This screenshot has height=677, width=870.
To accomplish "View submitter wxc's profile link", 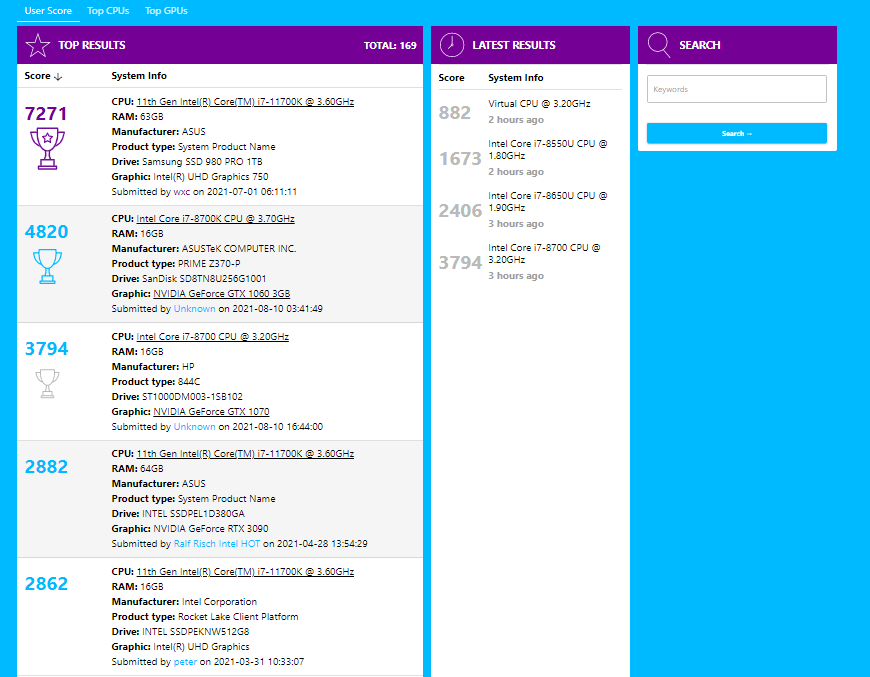I will (x=181, y=191).
